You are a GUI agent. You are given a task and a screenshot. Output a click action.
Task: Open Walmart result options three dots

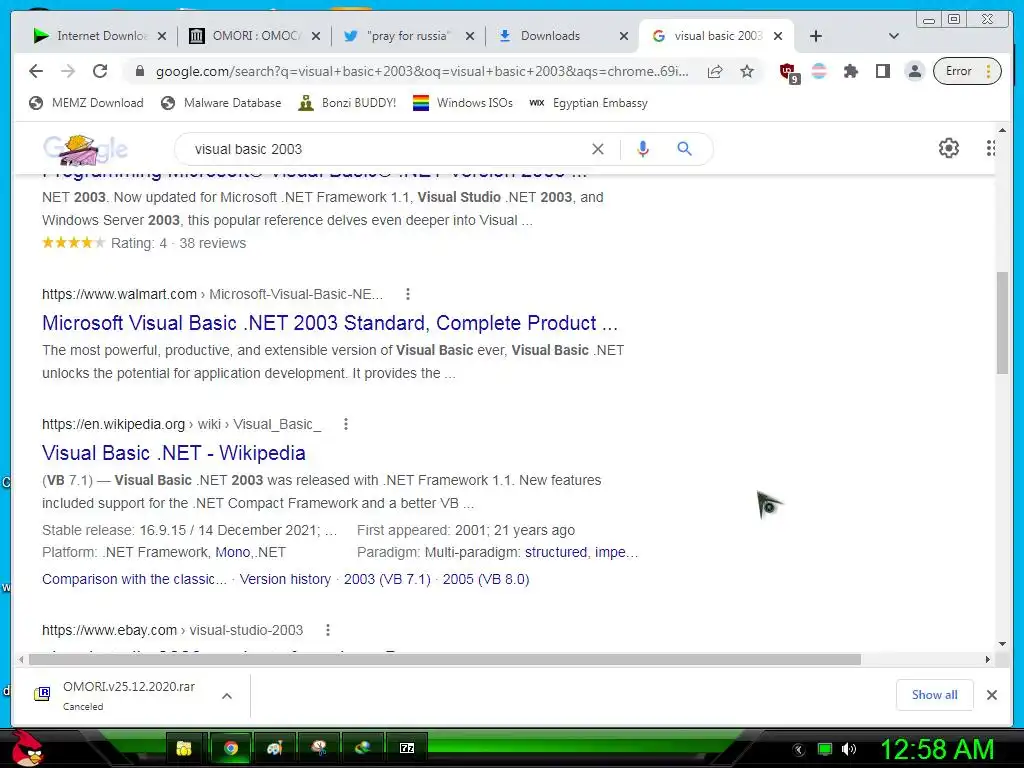[408, 295]
